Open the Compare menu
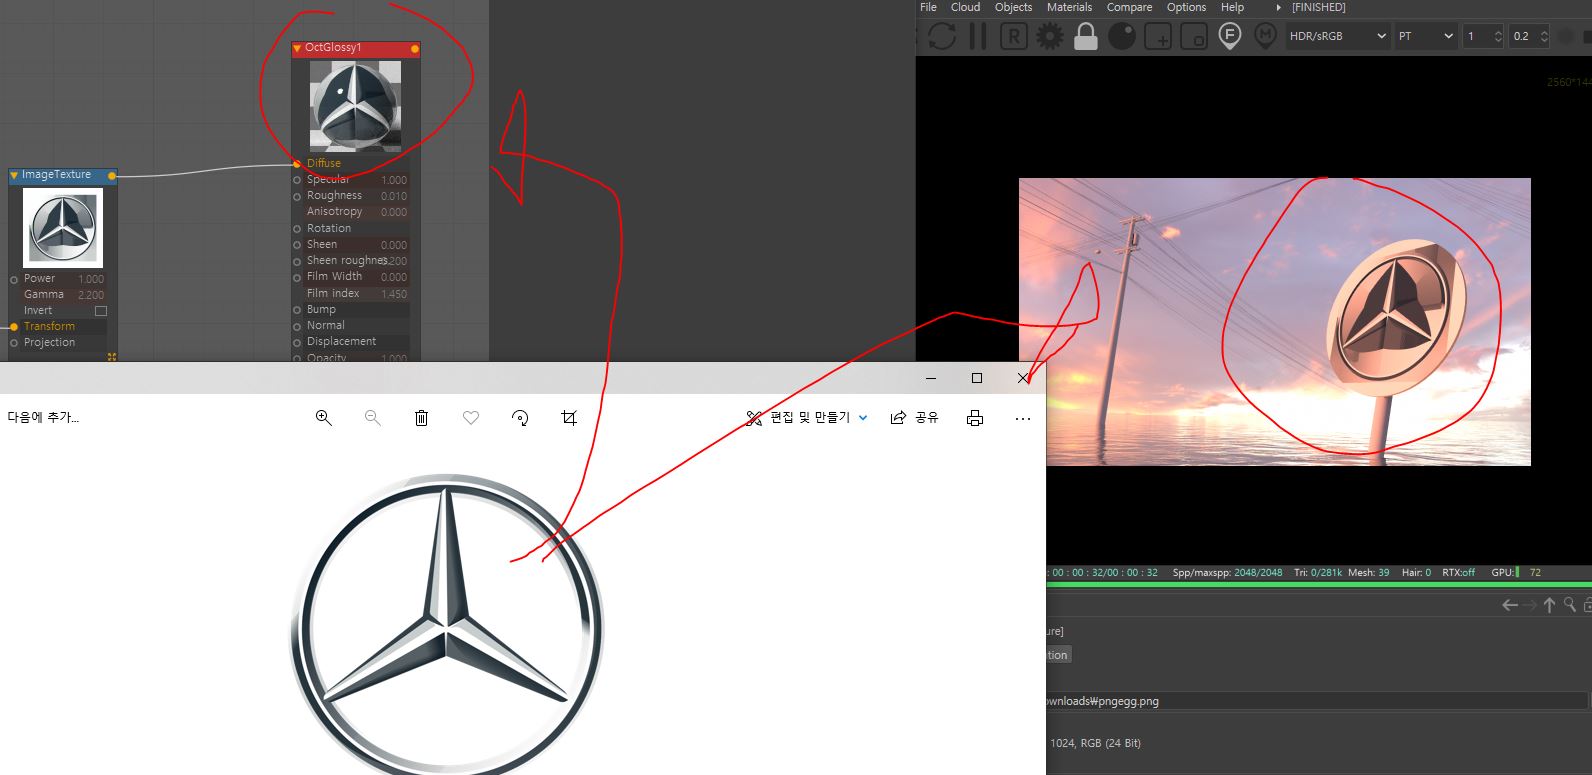 pos(1129,7)
